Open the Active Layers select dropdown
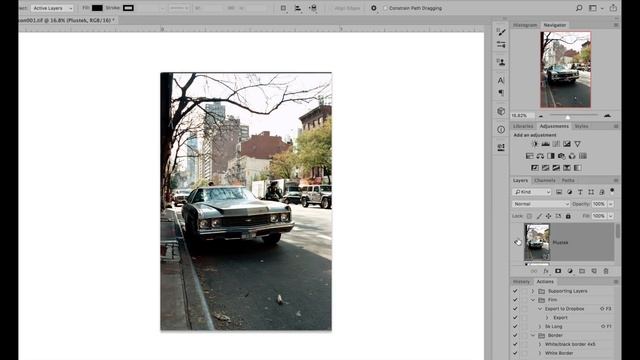This screenshot has height=360, width=640. coord(52,8)
